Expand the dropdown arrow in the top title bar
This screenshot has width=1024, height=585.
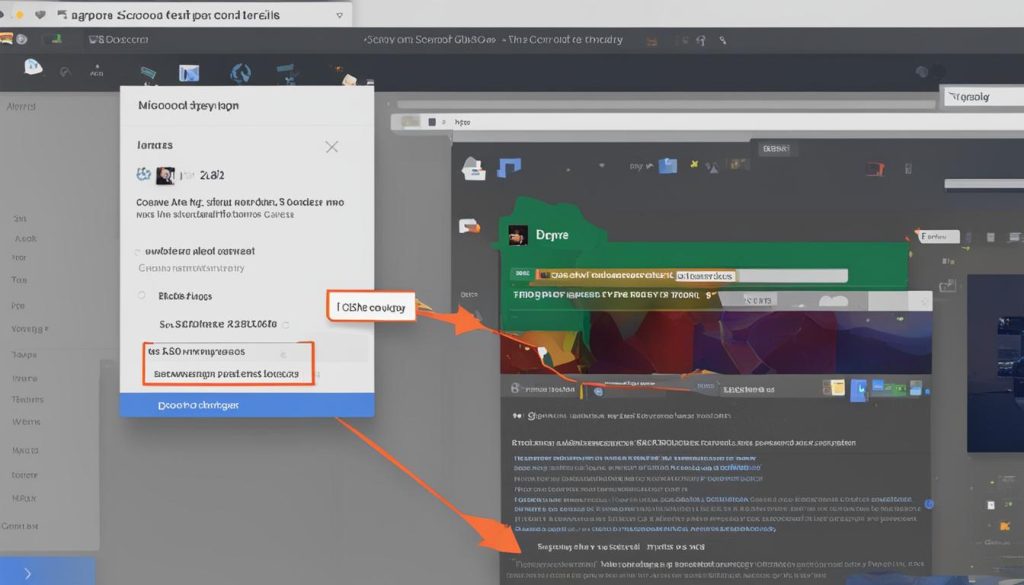339,15
